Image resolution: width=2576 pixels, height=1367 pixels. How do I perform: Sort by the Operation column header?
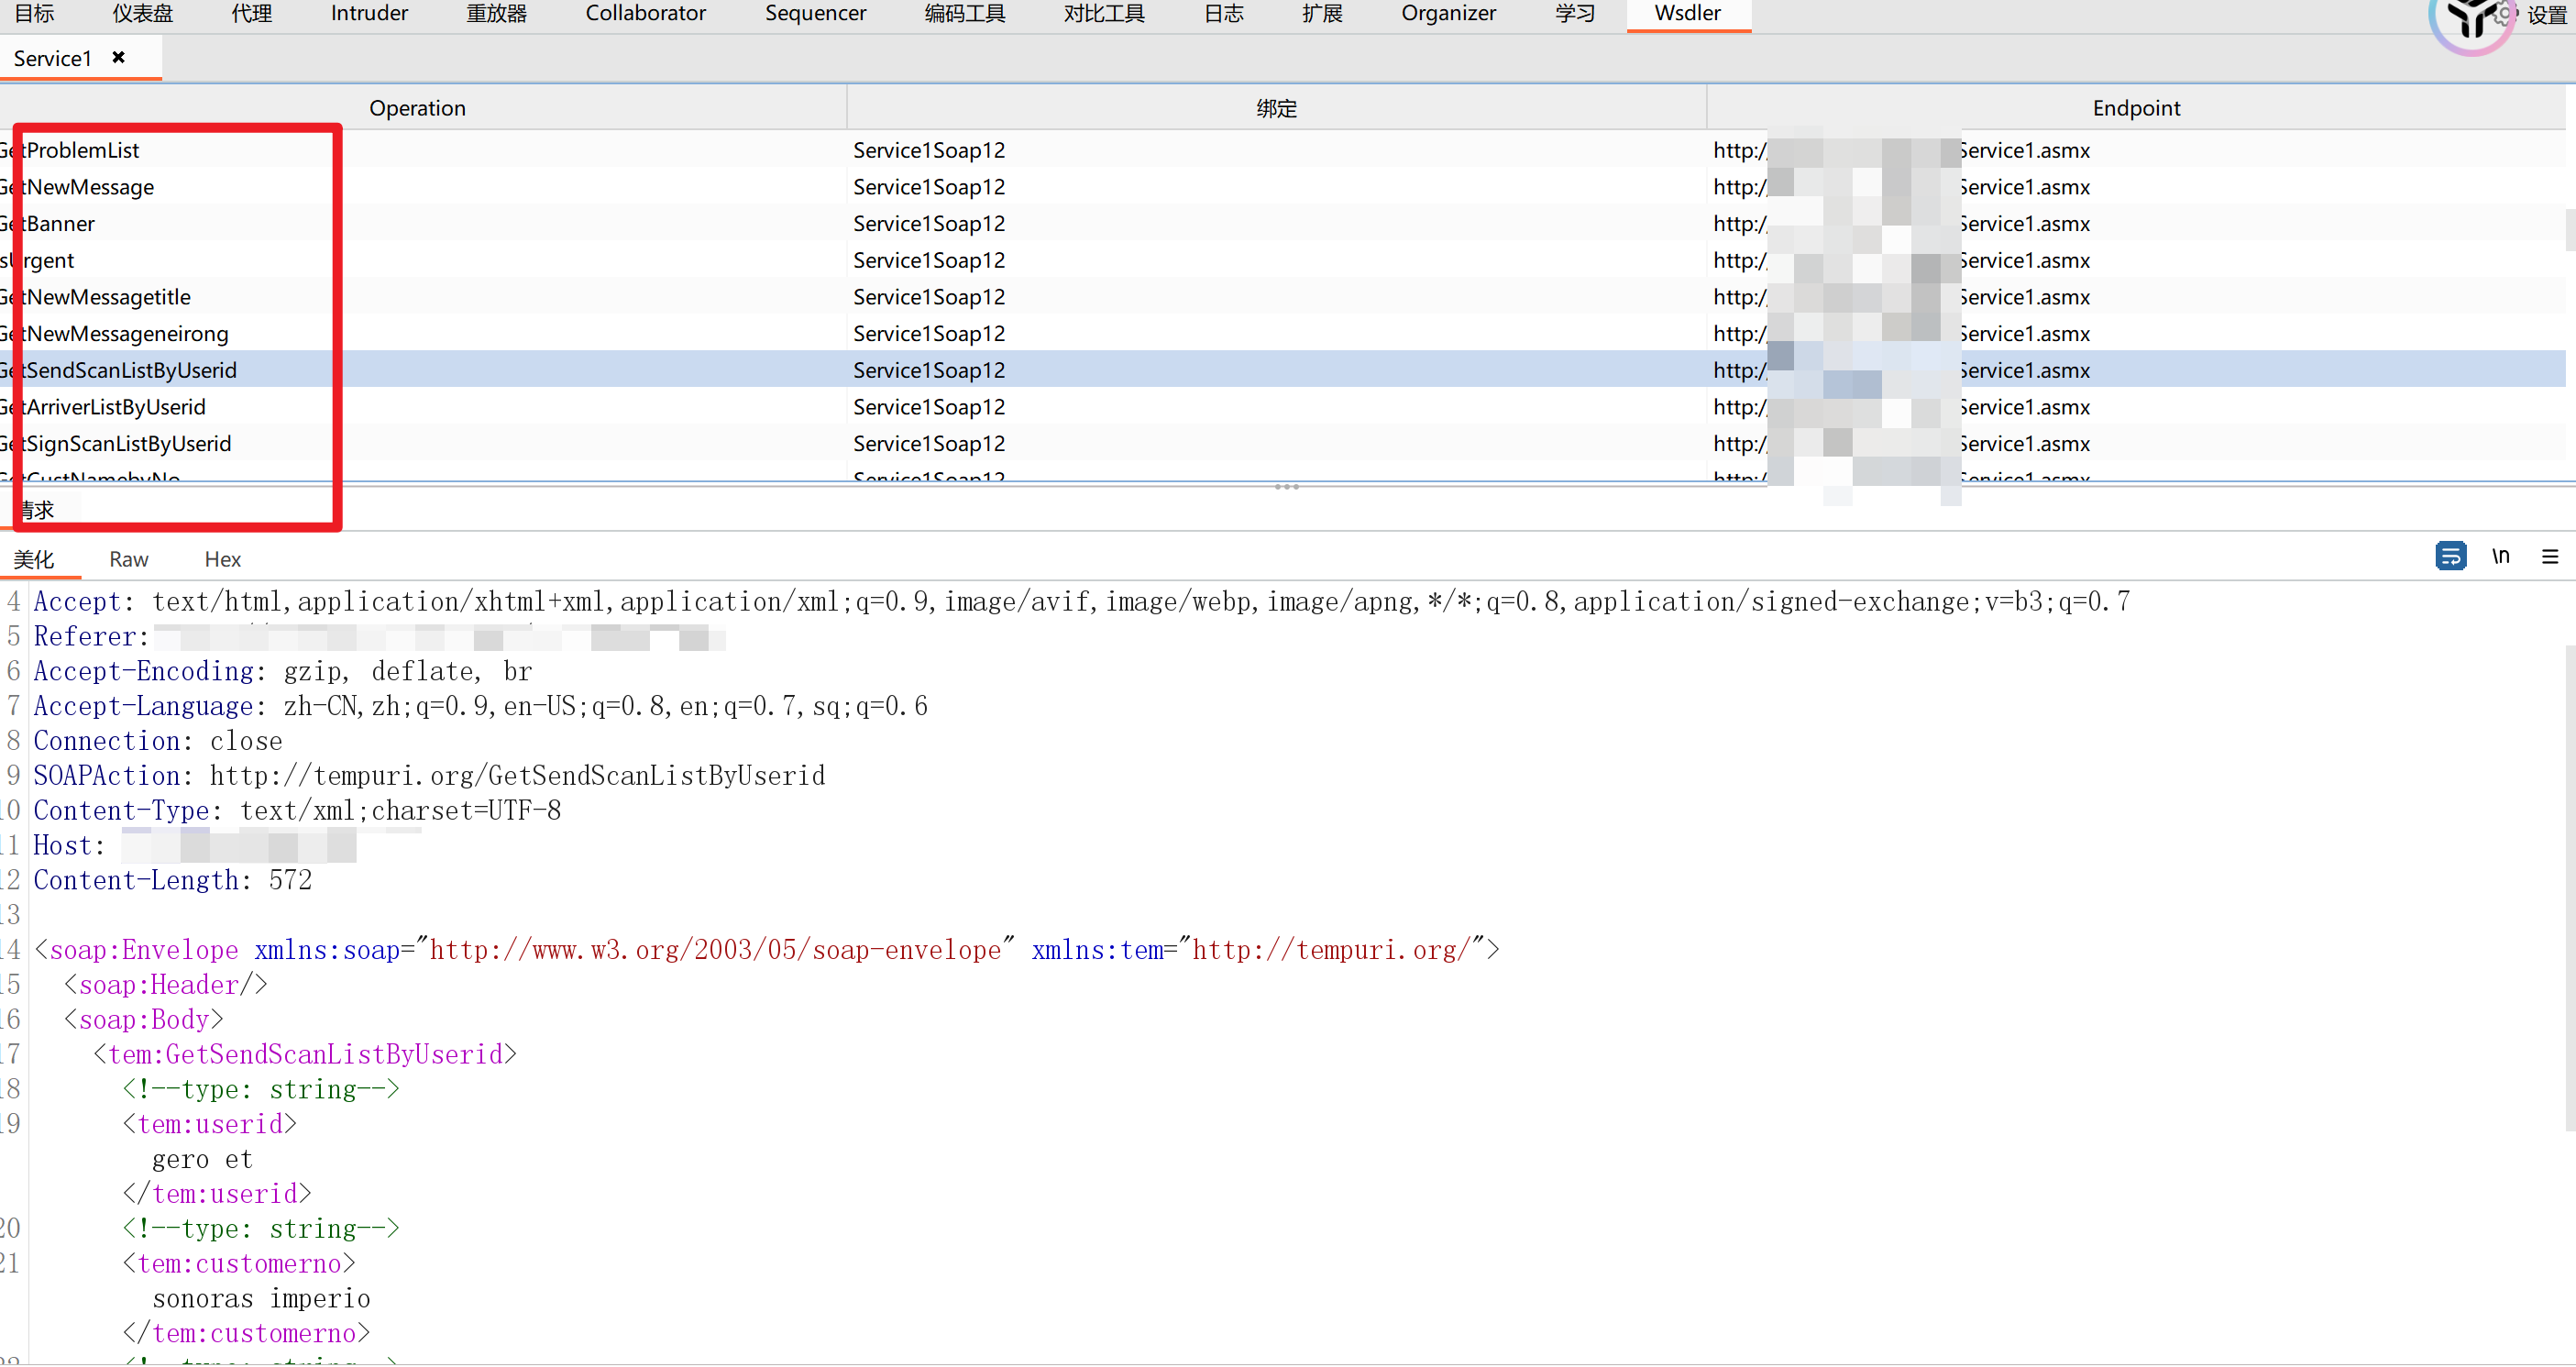417,108
